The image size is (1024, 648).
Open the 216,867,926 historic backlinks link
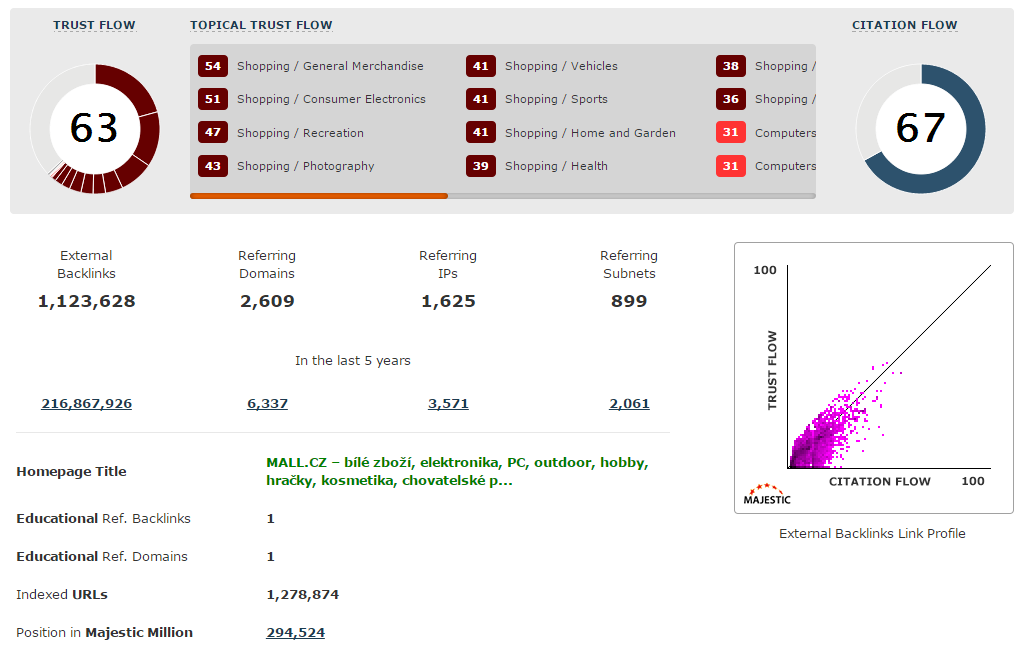(x=86, y=404)
